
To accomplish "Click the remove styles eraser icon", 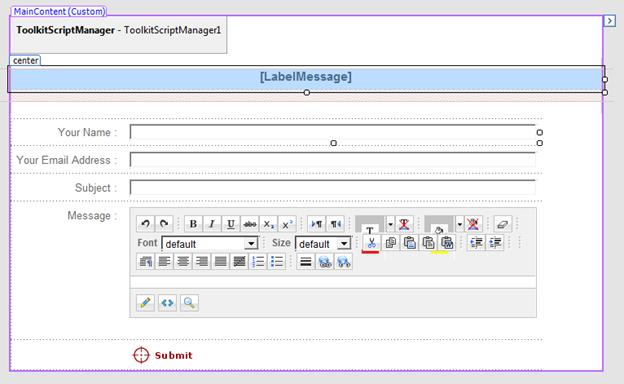I will [x=503, y=224].
